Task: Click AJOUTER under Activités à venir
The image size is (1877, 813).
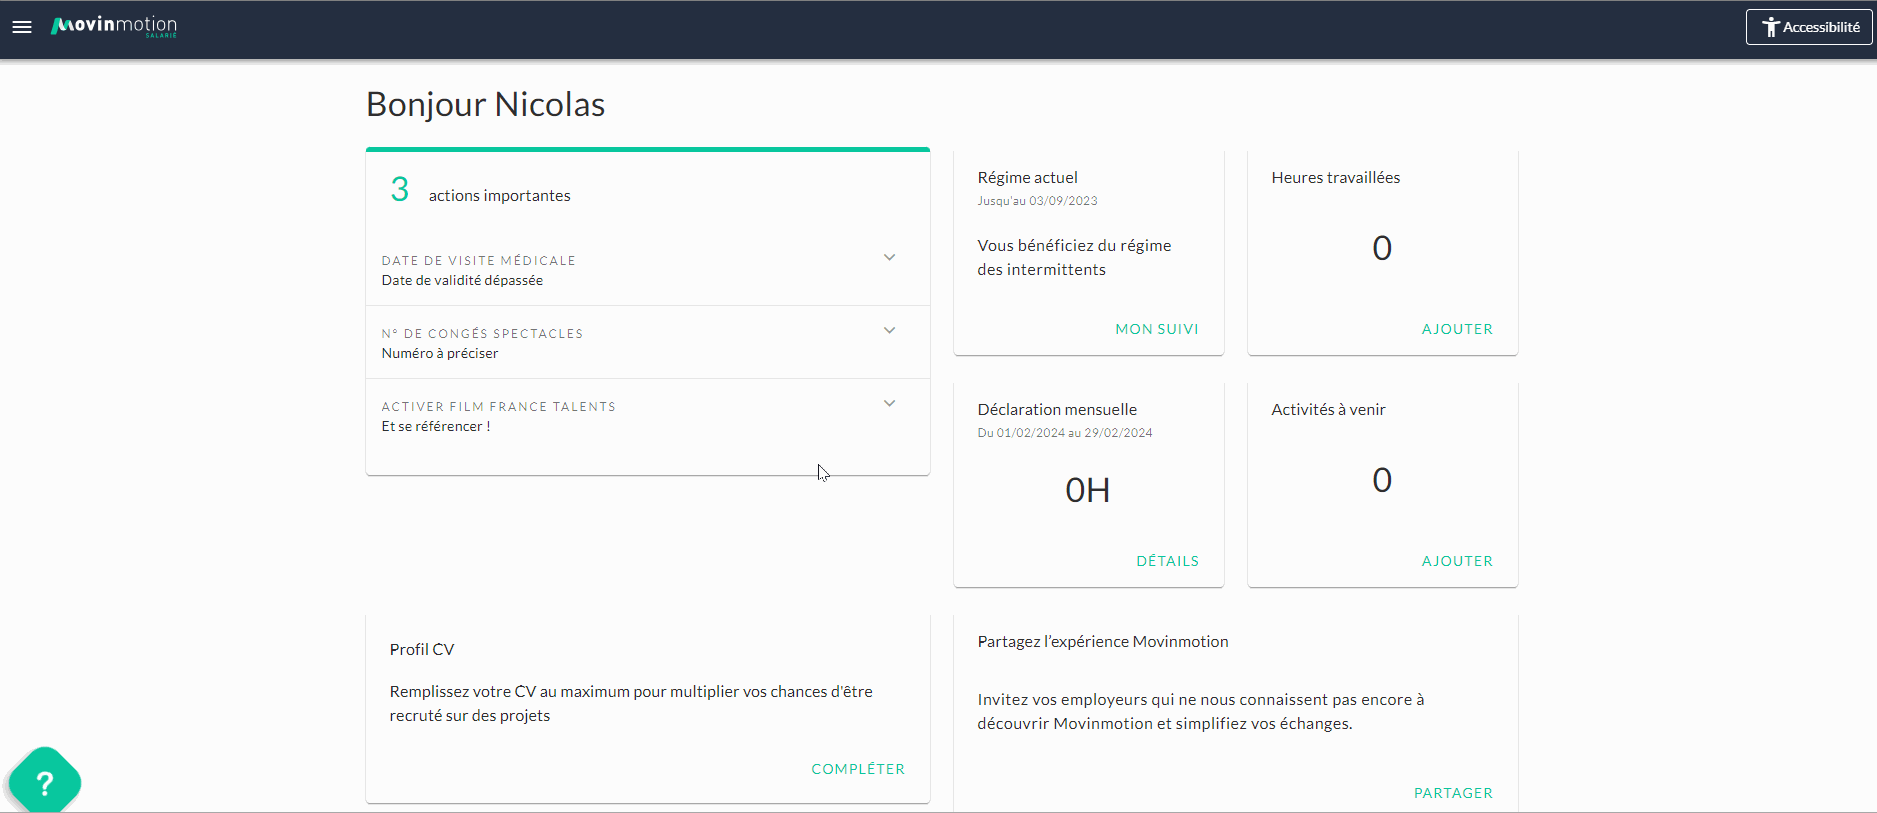Action: click(x=1457, y=561)
